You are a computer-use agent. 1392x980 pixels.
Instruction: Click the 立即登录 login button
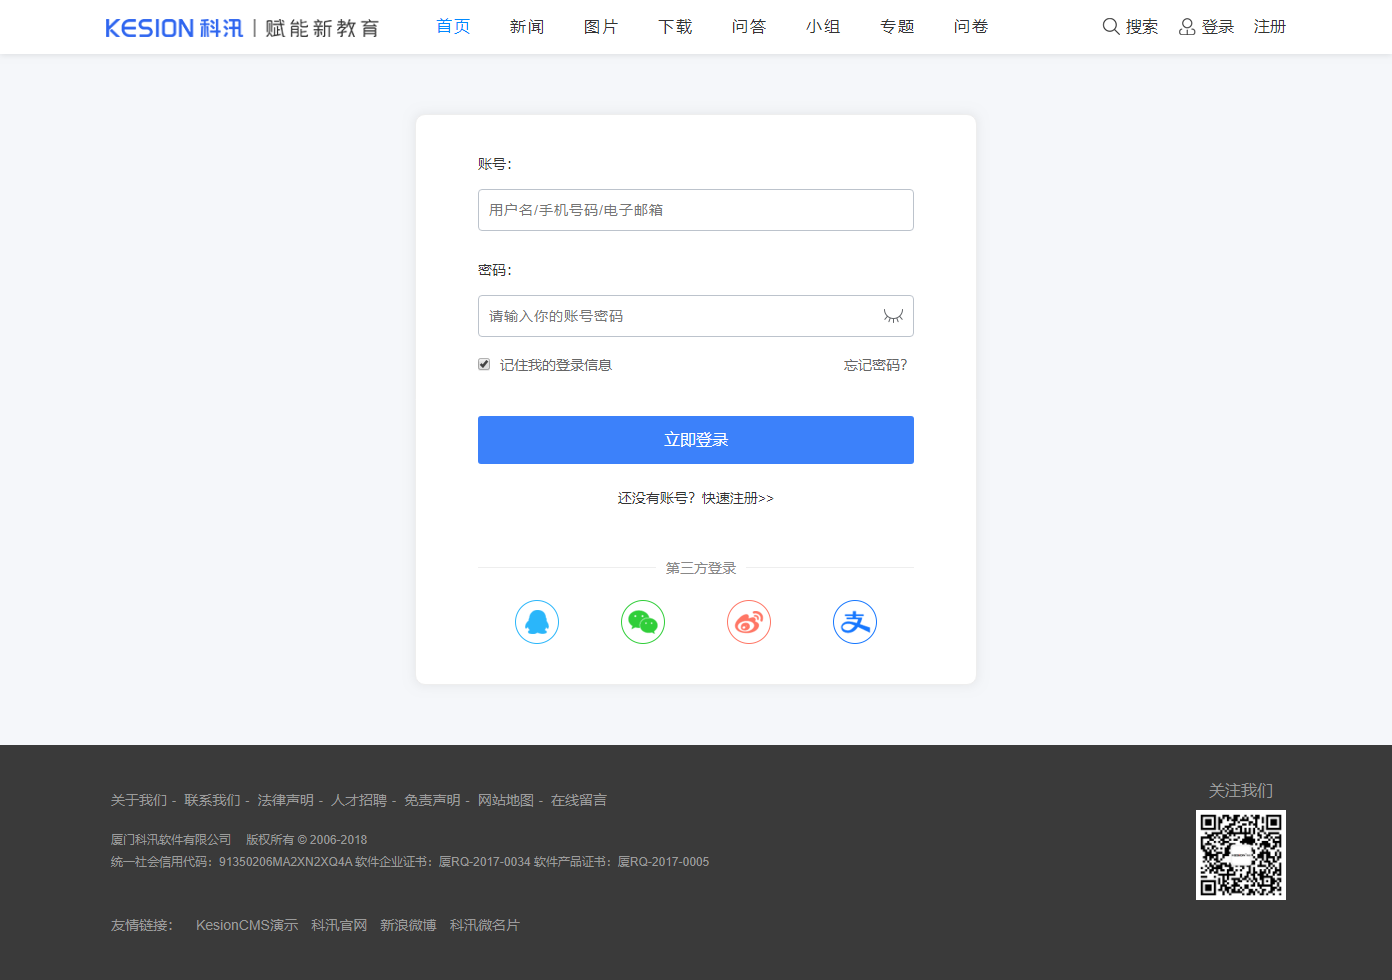click(695, 439)
